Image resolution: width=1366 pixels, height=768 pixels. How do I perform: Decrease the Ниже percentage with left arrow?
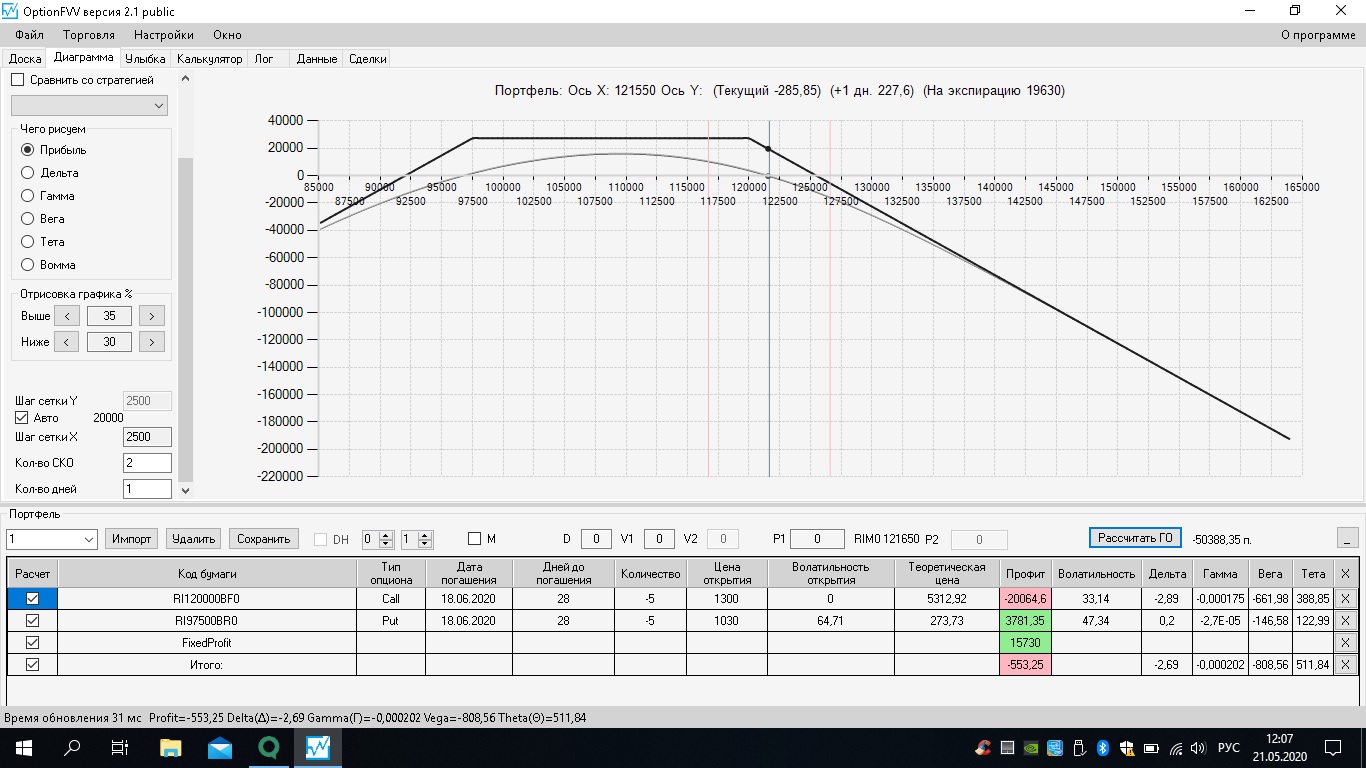[66, 342]
